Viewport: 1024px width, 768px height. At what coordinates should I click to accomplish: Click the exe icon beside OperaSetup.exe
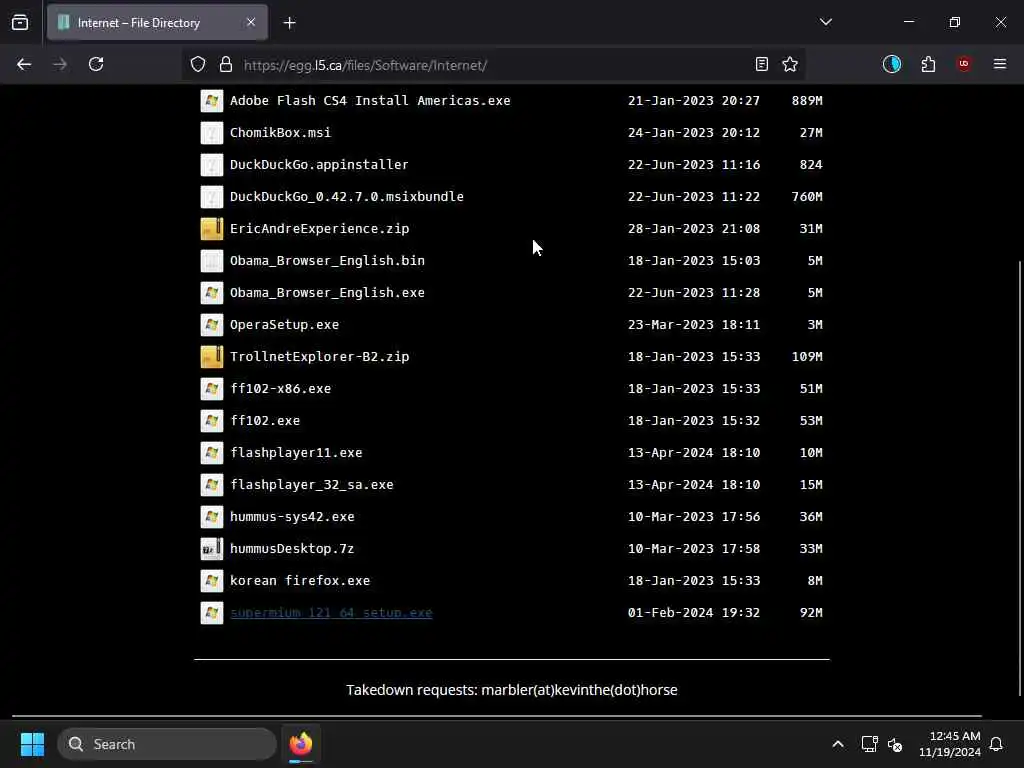[212, 325]
